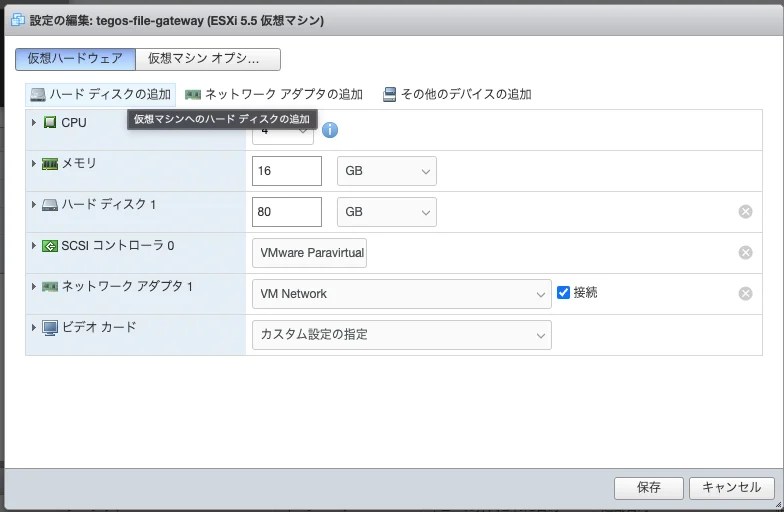Click the Hard disk 1 drive icon
This screenshot has height=512, width=784.
(50, 205)
